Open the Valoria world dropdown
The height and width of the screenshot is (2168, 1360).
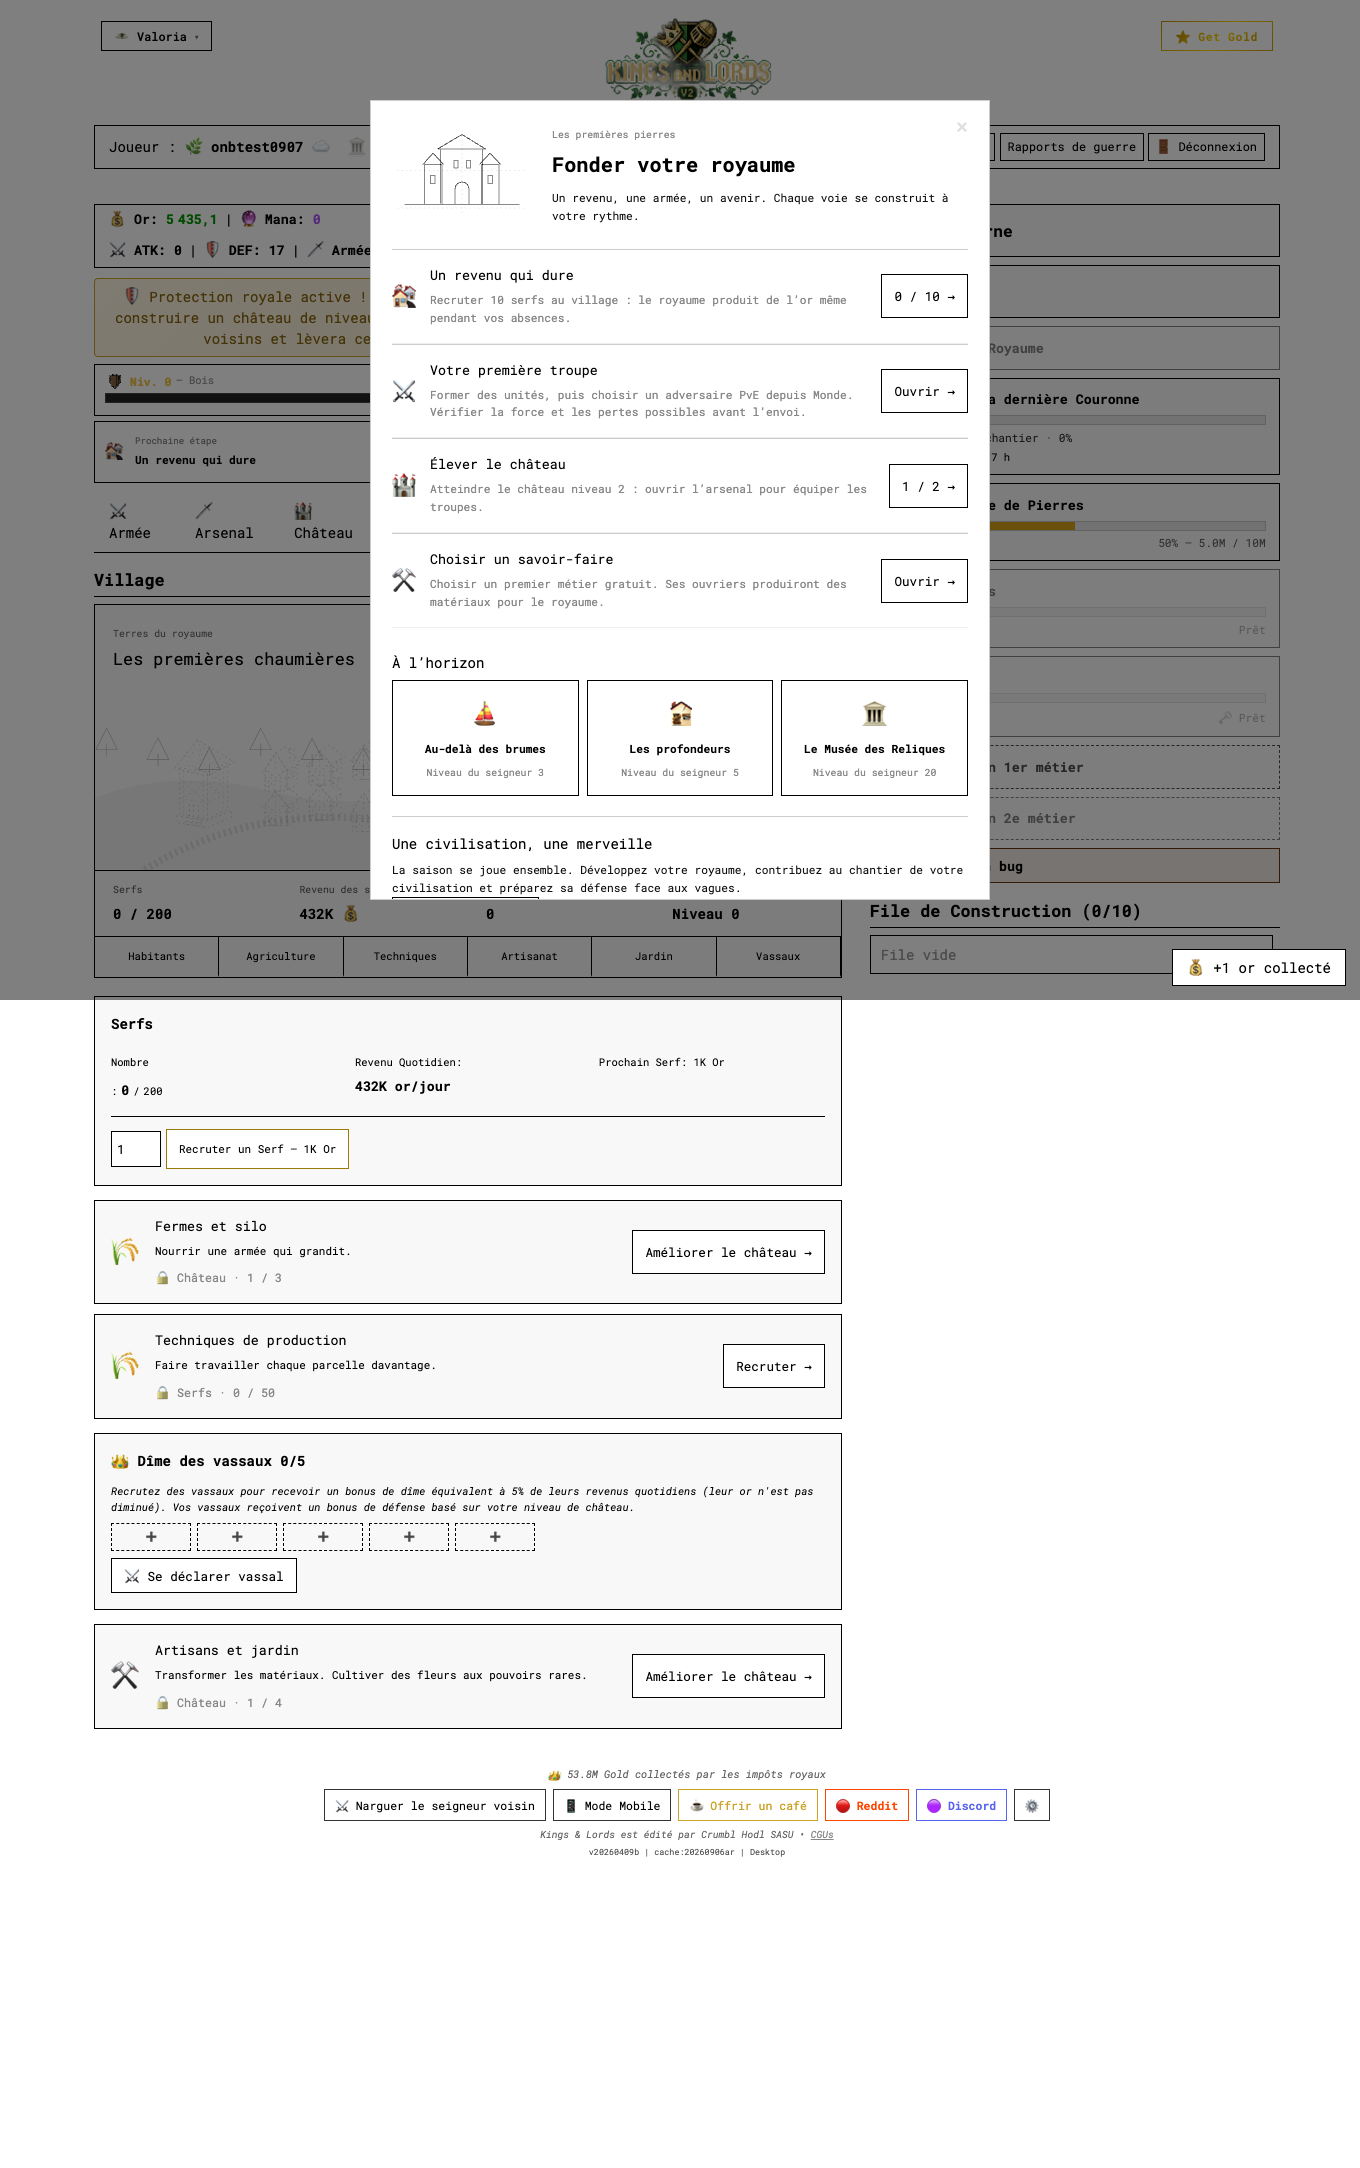156,36
